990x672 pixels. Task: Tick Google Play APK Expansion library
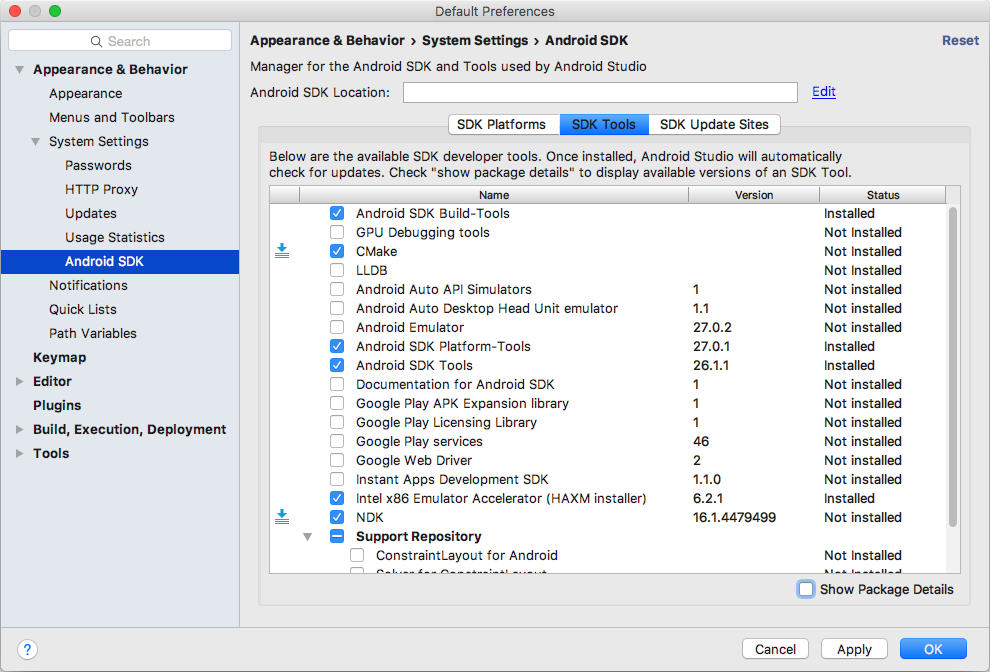click(x=337, y=403)
